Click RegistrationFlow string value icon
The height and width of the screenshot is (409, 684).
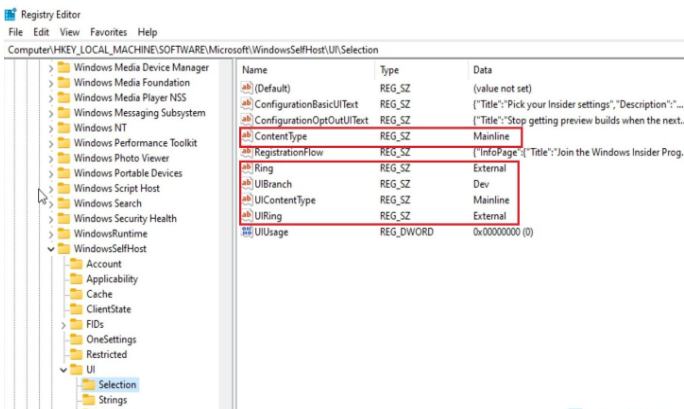(246, 152)
